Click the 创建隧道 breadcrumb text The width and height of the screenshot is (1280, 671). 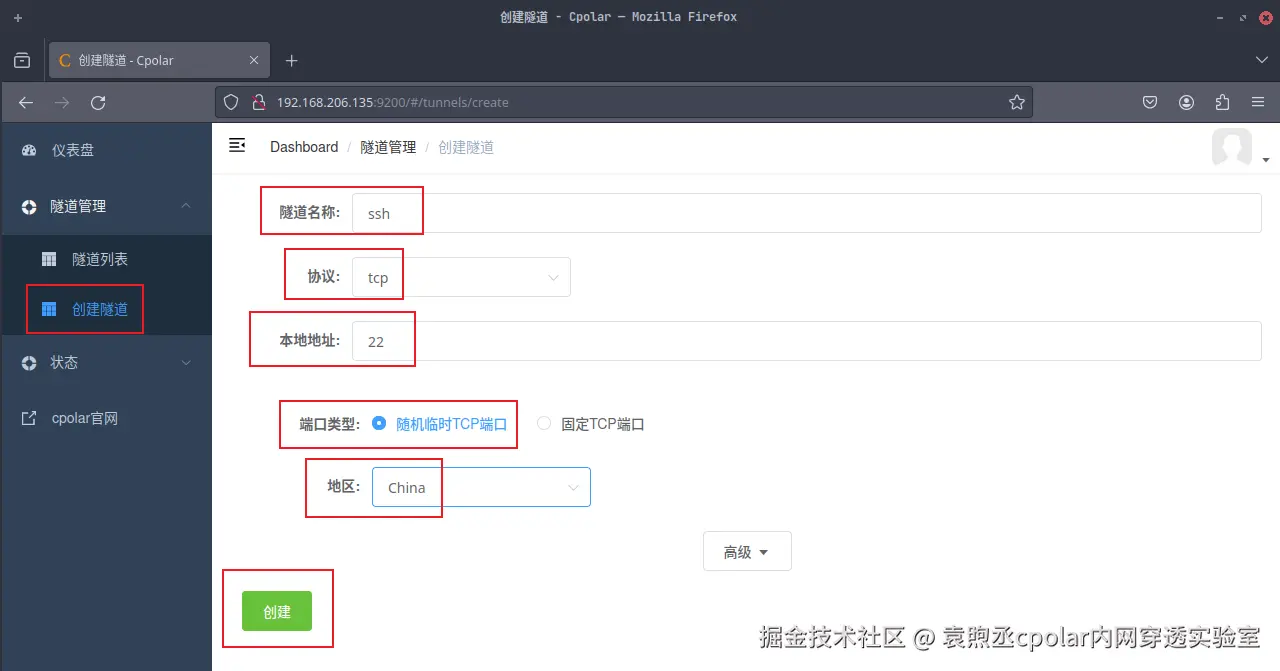(x=466, y=147)
